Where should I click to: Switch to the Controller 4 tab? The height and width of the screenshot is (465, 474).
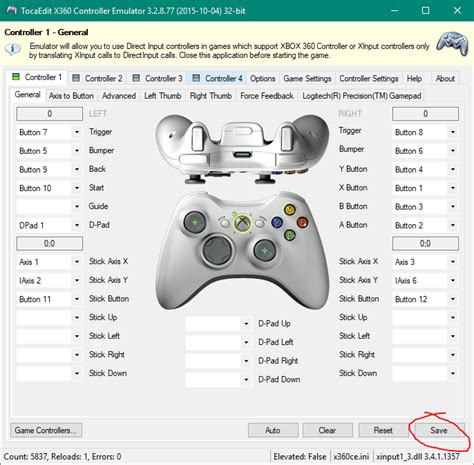(x=217, y=79)
